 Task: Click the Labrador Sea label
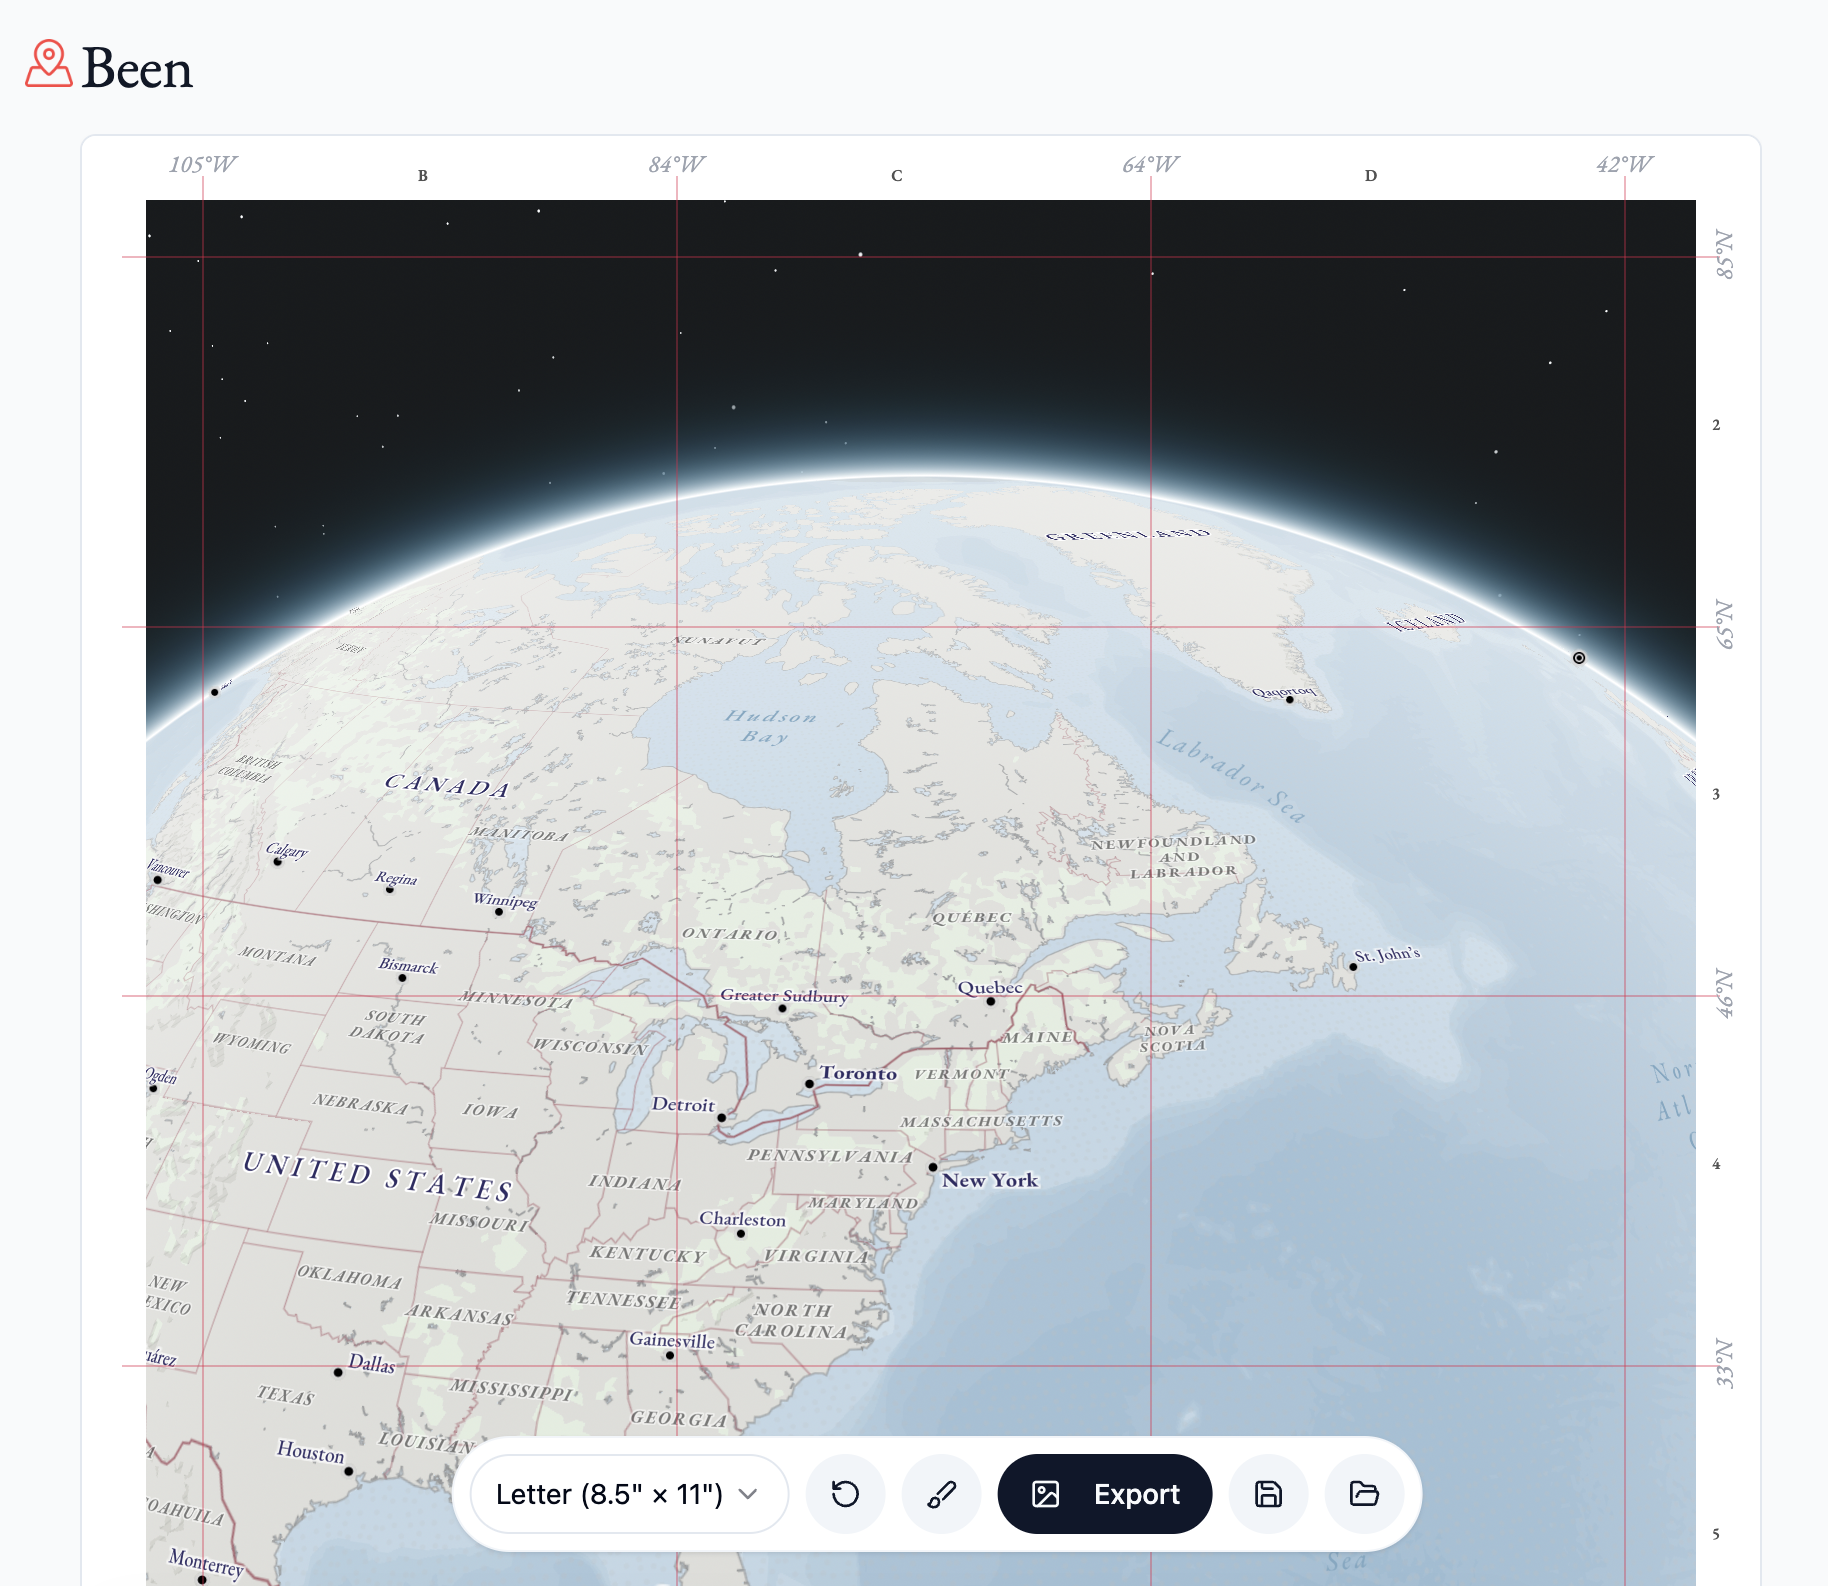pyautogui.click(x=1231, y=776)
